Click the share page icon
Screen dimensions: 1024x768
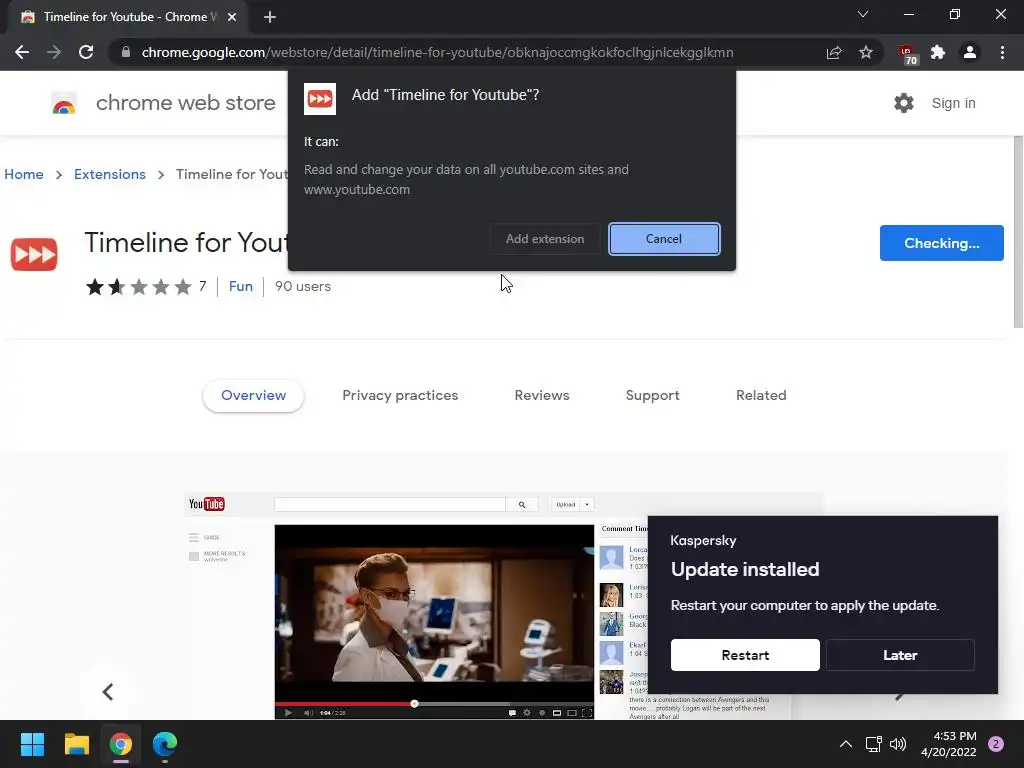pyautogui.click(x=833, y=52)
